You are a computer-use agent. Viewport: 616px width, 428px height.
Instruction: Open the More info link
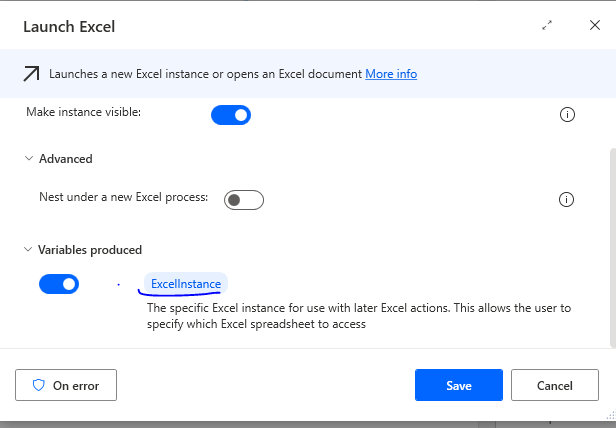[390, 74]
